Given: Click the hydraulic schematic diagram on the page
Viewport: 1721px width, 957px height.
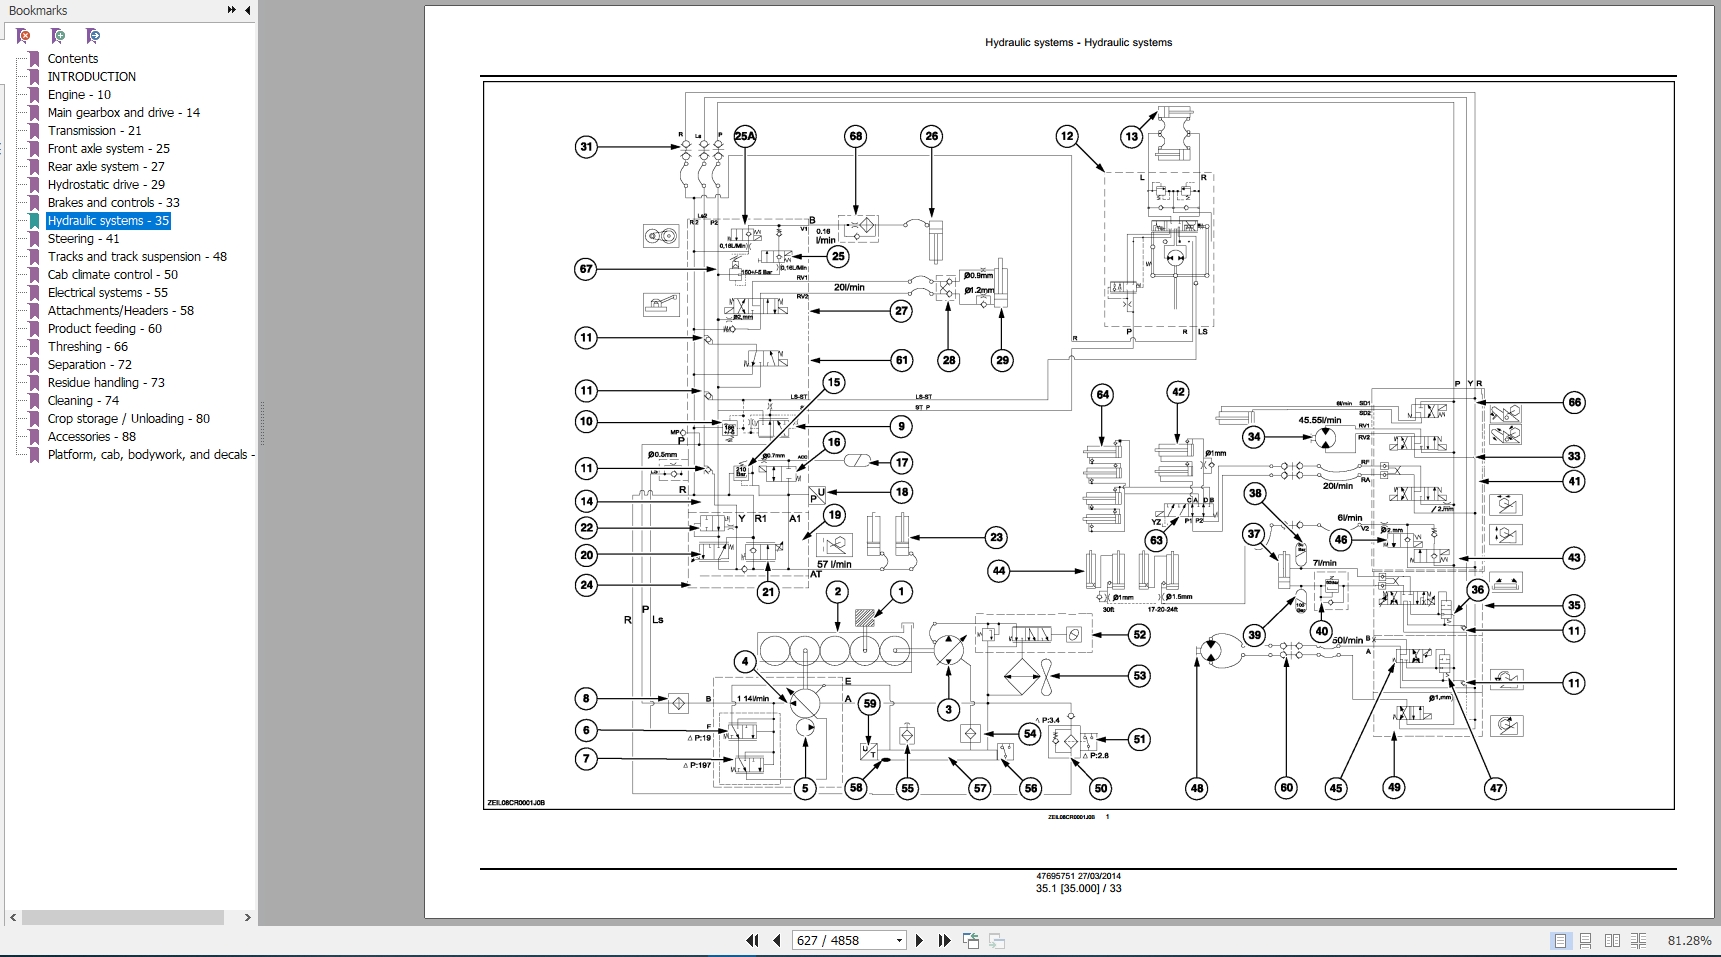Looking at the screenshot, I should tap(1078, 445).
